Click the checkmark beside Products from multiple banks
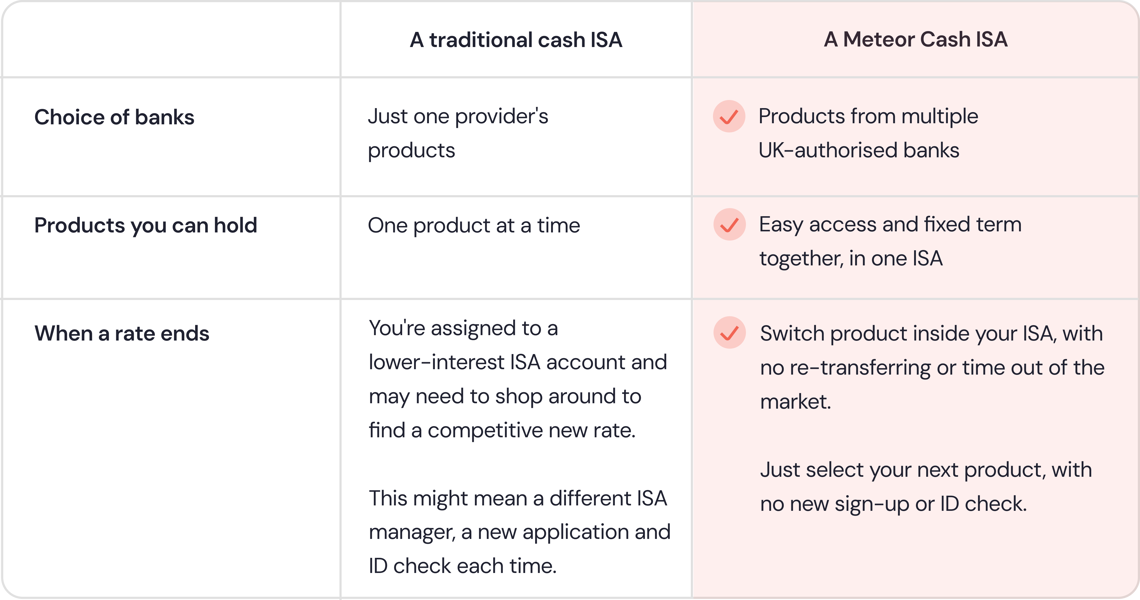The image size is (1140, 600). tap(728, 116)
